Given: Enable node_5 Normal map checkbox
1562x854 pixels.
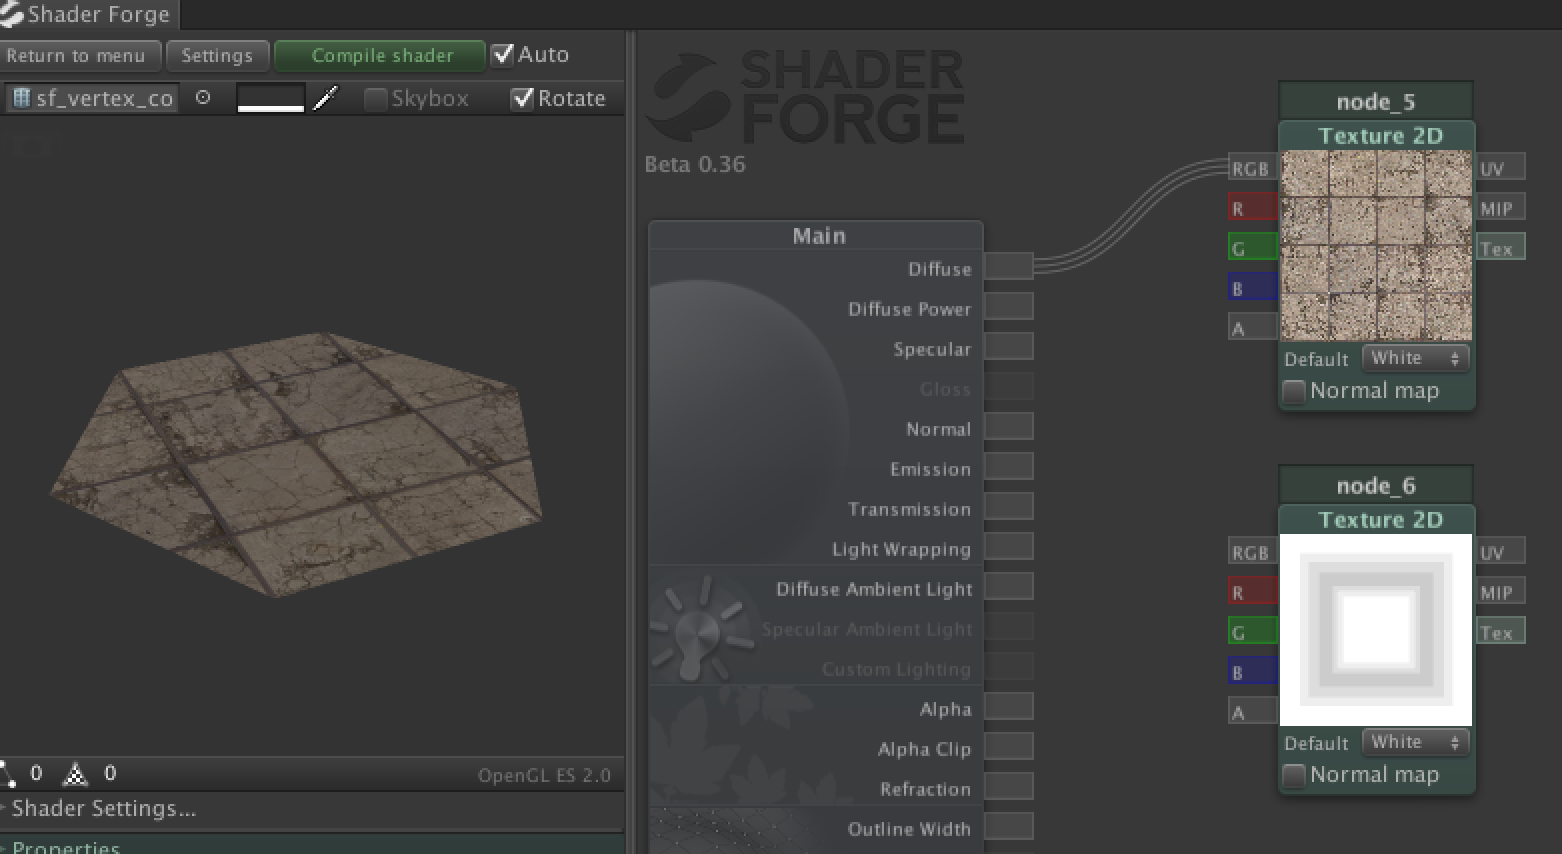Looking at the screenshot, I should (1294, 391).
